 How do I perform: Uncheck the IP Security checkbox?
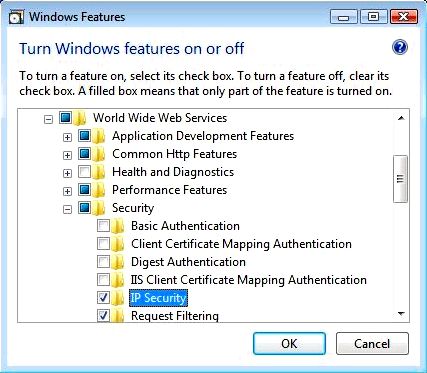103,297
